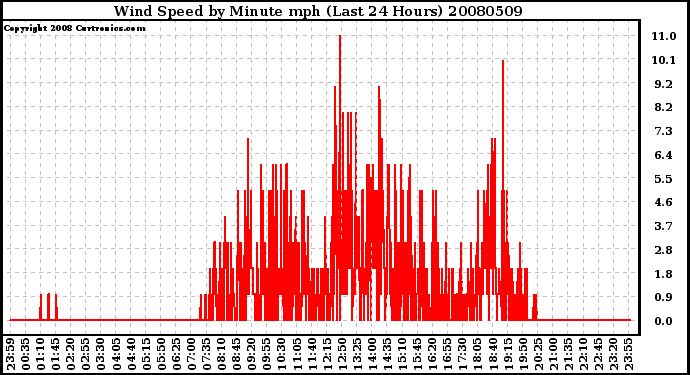Click the 10:30 time label
The height and width of the screenshot is (375, 690).
point(282,354)
